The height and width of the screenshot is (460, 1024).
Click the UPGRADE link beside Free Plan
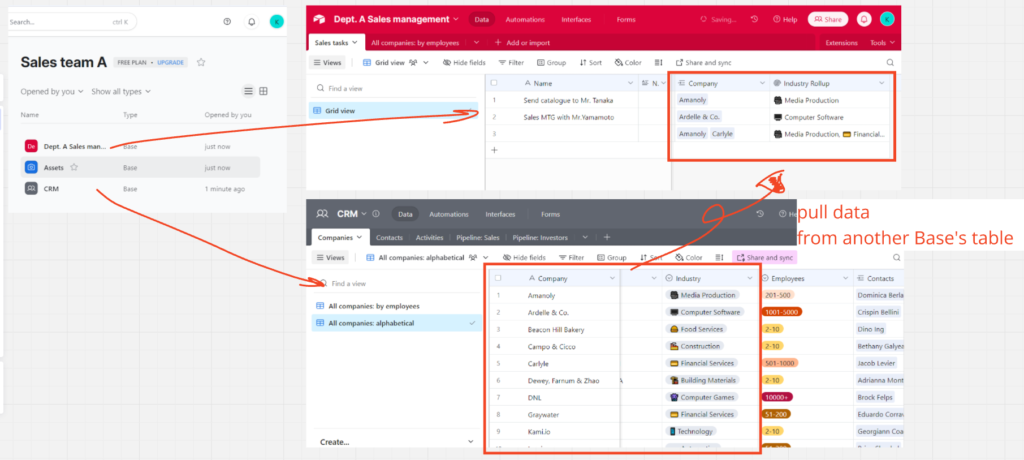tap(172, 62)
